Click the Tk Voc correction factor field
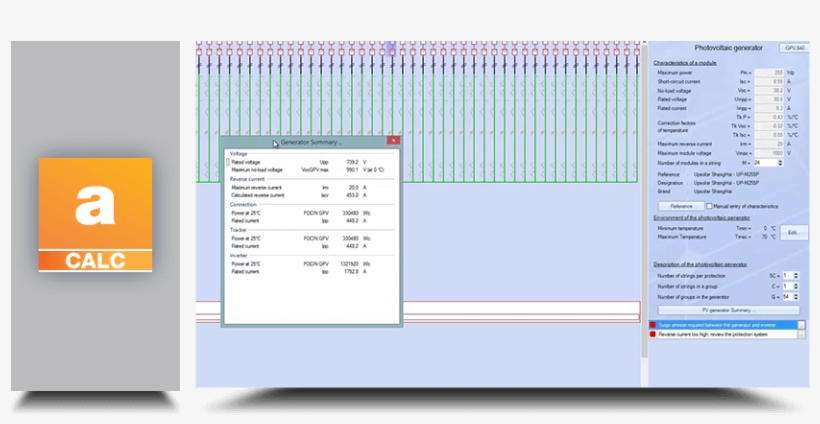Screen dimensions: 820x424 click(769, 126)
